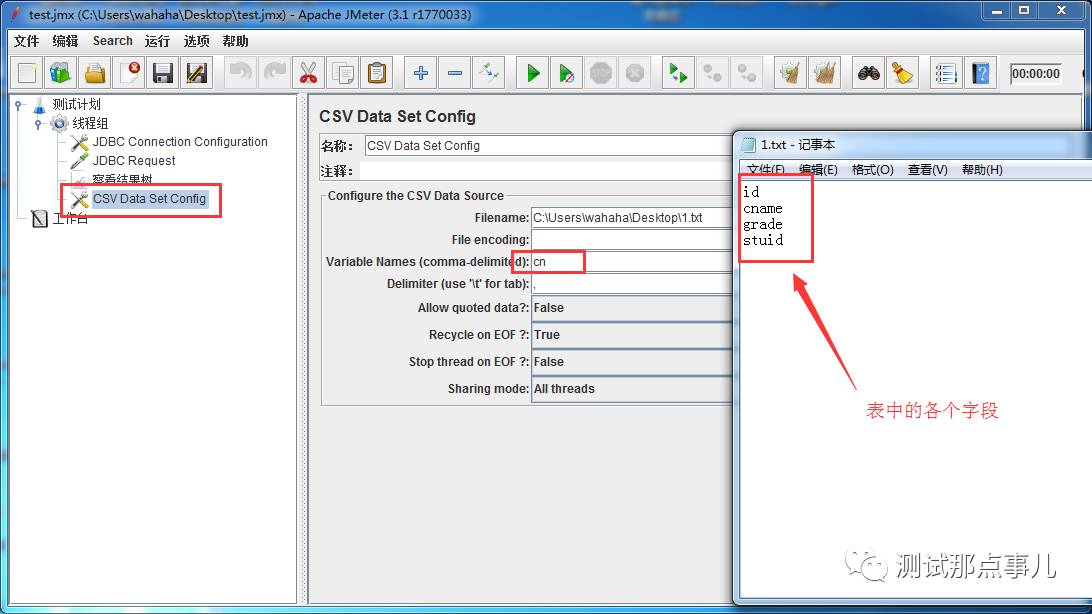Viewport: 1092px width, 614px height.
Task: Collapse the 线程组 tree node handle
Action: click(x=38, y=124)
